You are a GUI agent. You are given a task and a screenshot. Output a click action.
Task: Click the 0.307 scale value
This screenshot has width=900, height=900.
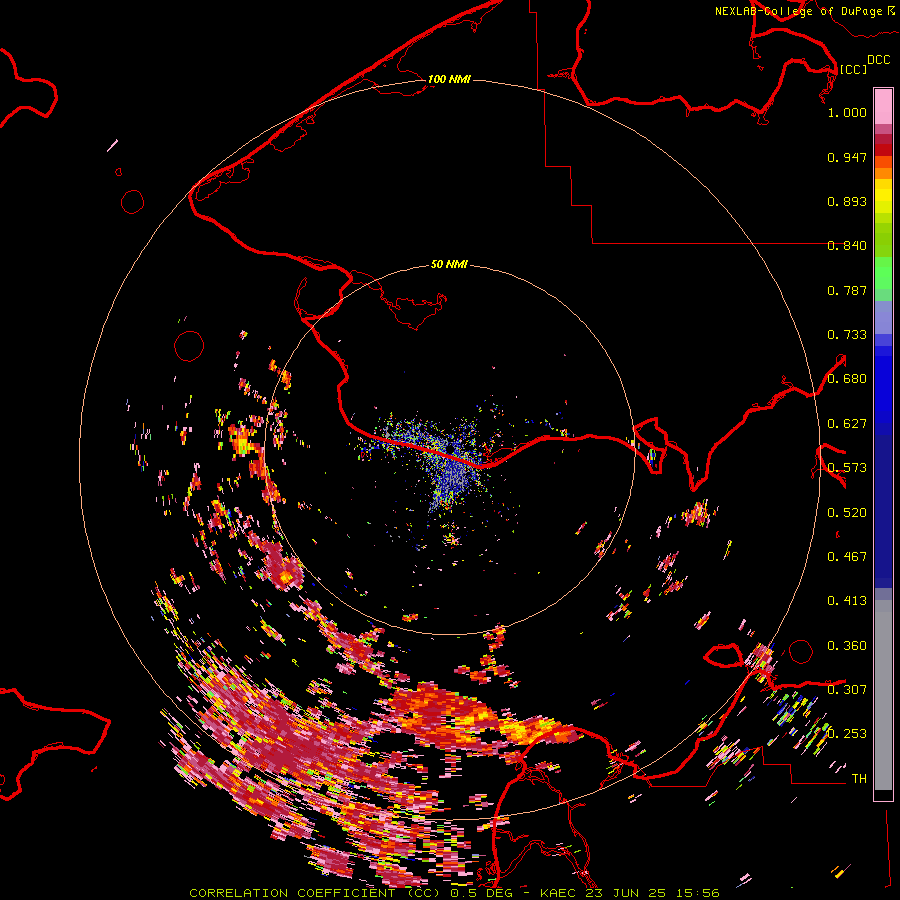coord(847,689)
